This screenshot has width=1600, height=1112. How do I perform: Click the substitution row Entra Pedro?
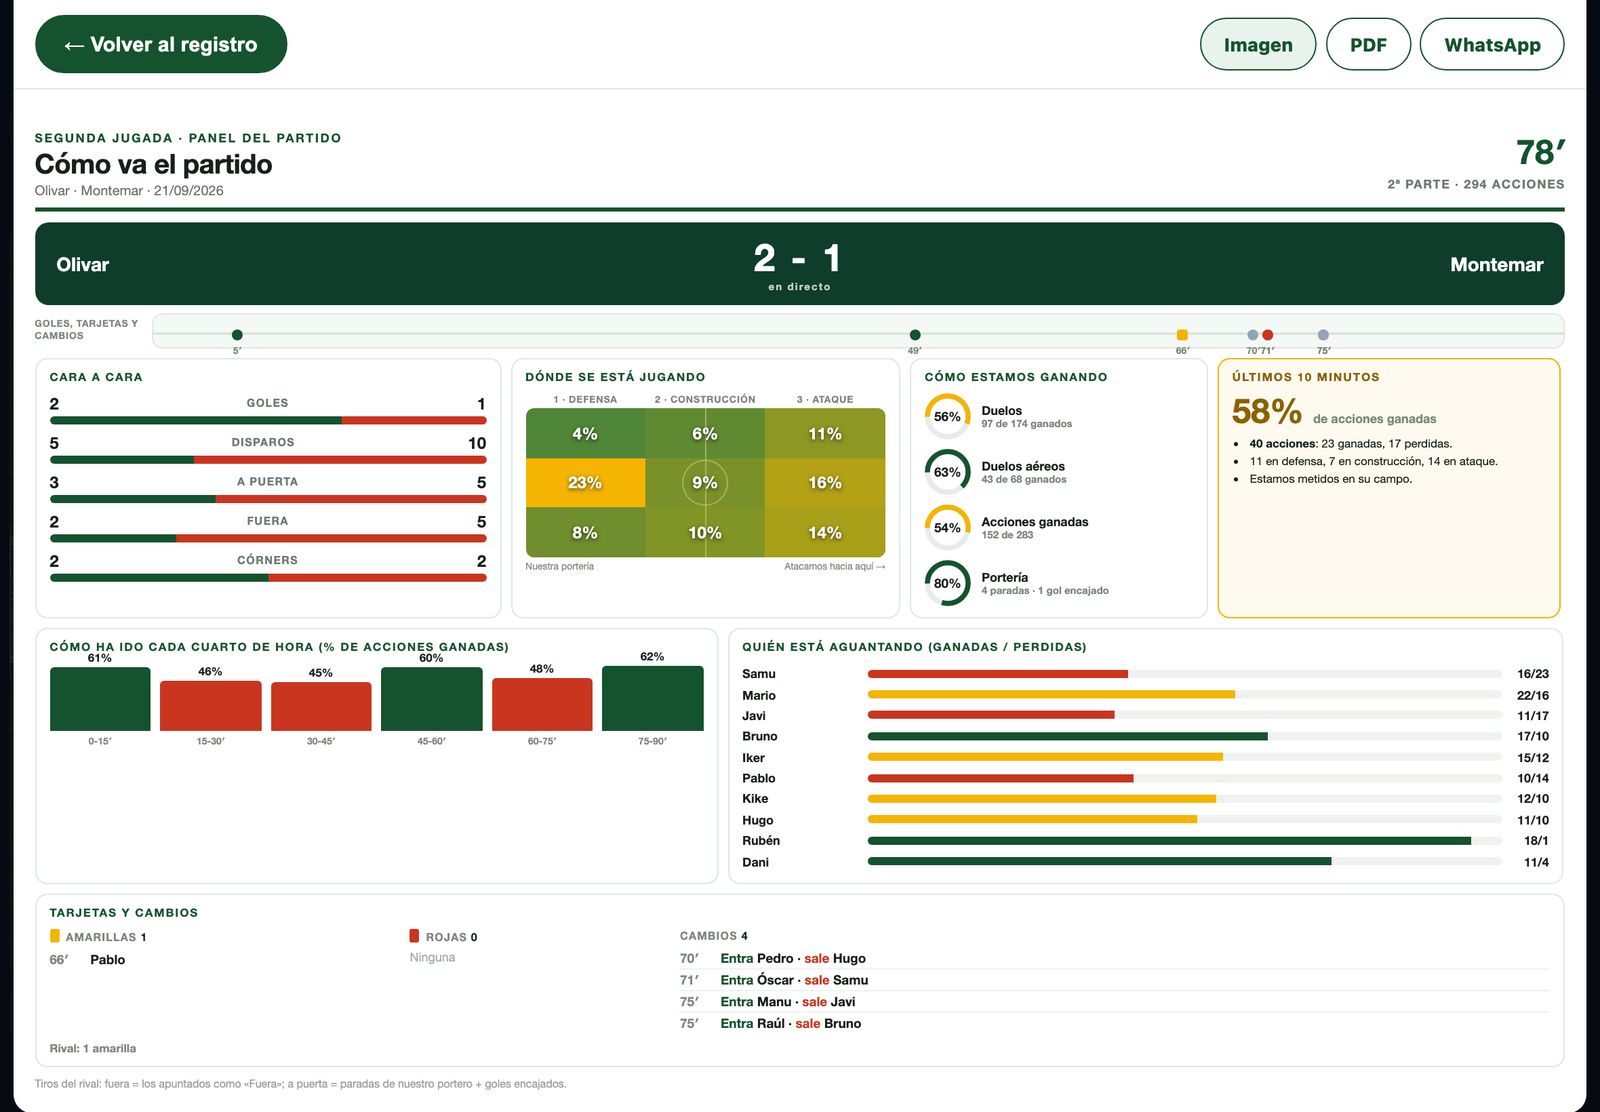[x=1114, y=958]
